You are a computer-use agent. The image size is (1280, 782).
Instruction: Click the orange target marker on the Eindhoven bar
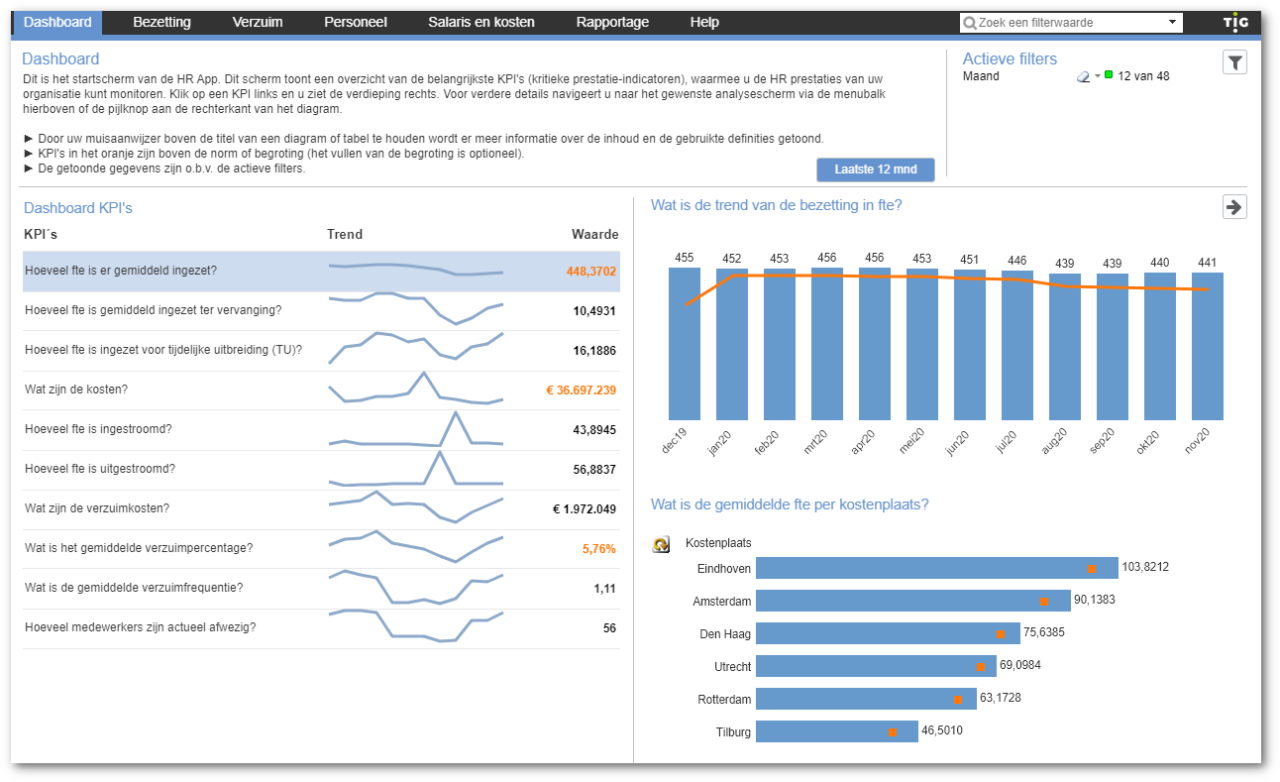1091,567
